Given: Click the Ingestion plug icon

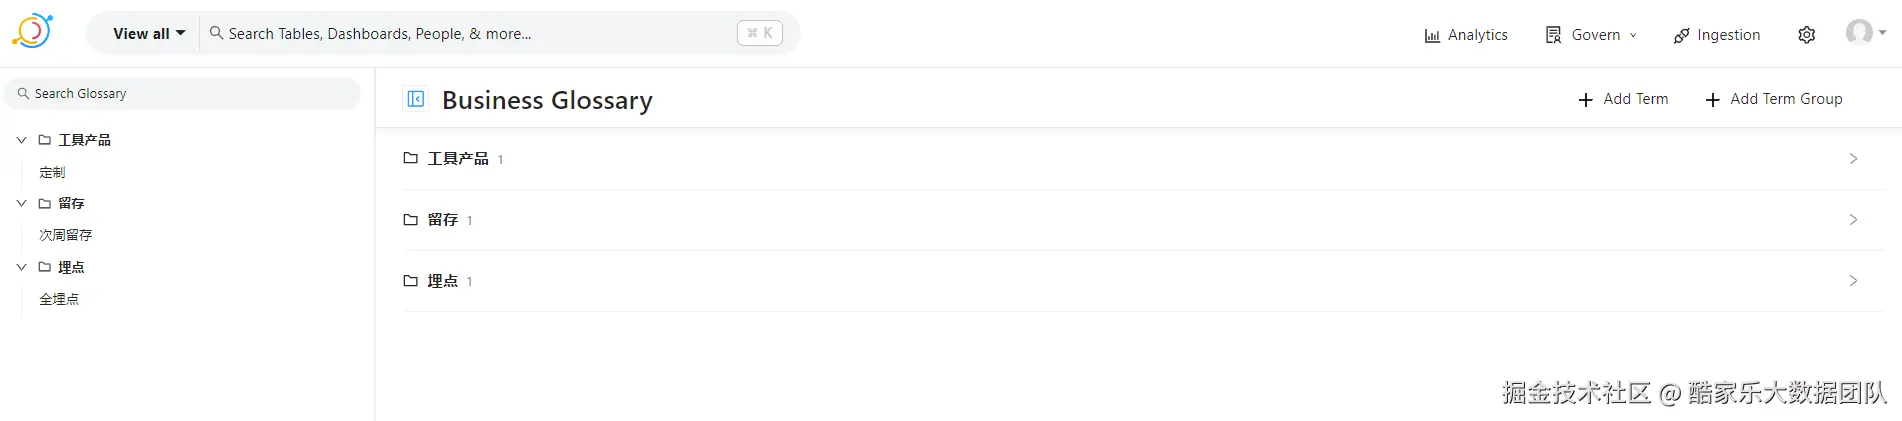Looking at the screenshot, I should (x=1682, y=36).
